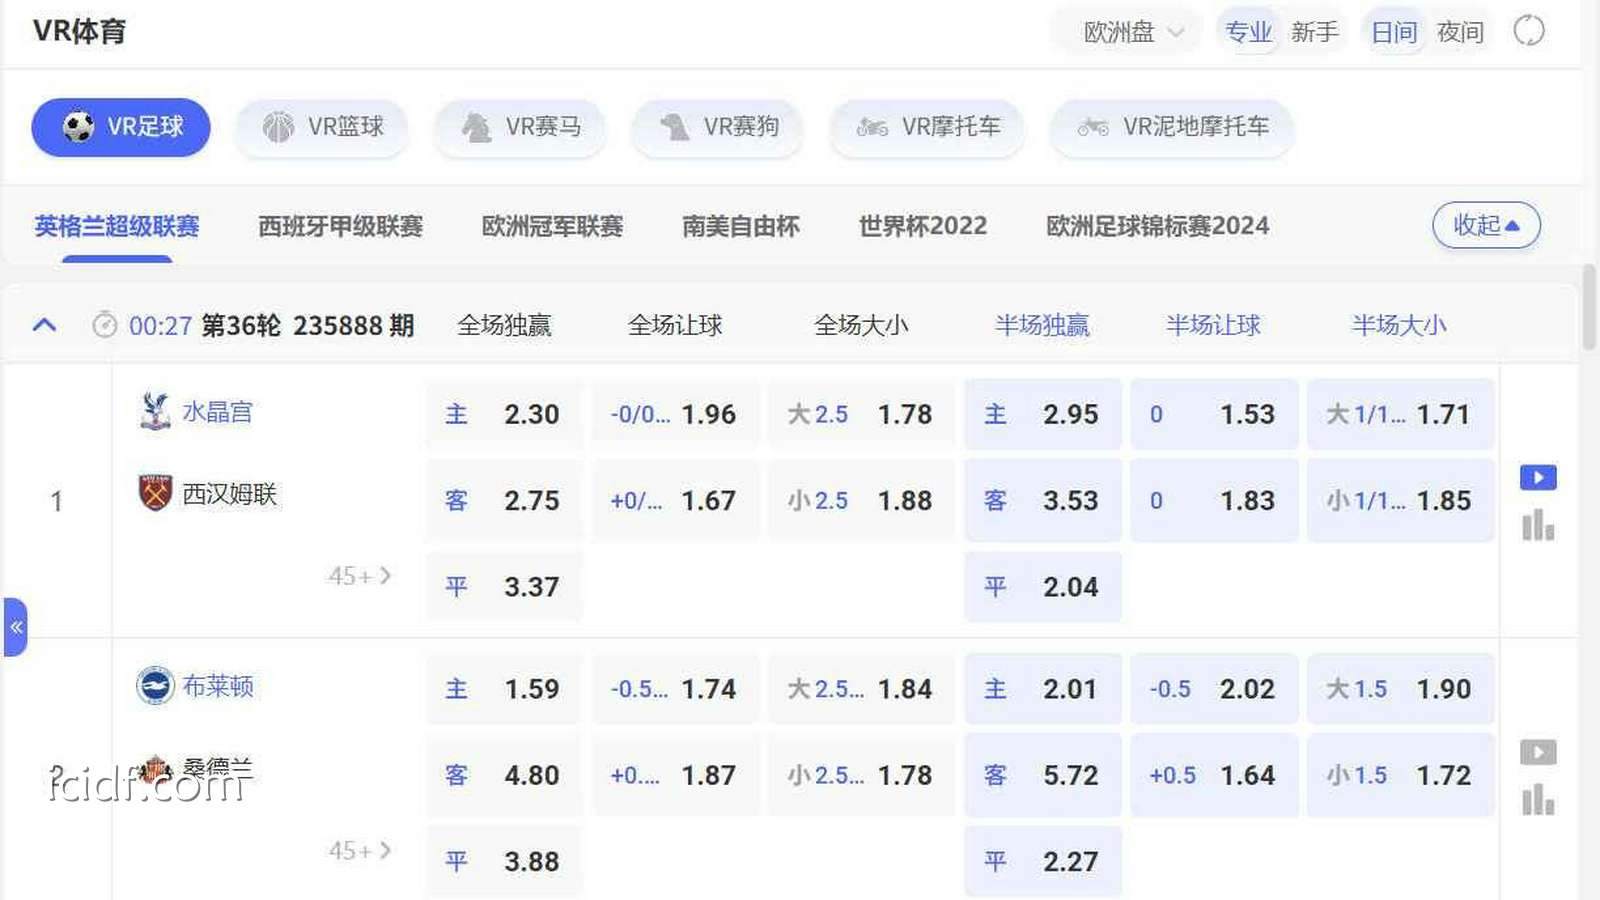Click the 半场大小 column header
The image size is (1600, 900).
pos(1399,325)
